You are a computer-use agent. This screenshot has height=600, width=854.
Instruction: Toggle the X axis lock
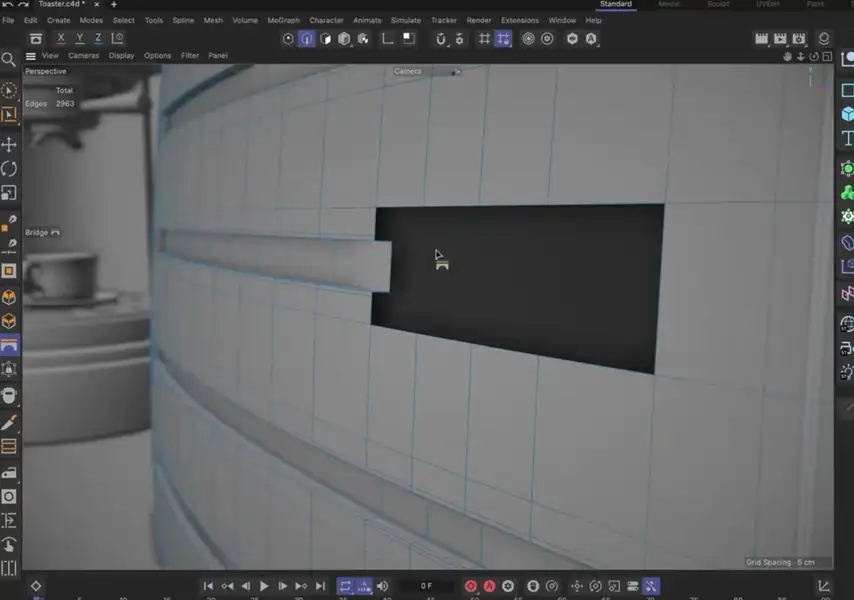tap(61, 37)
